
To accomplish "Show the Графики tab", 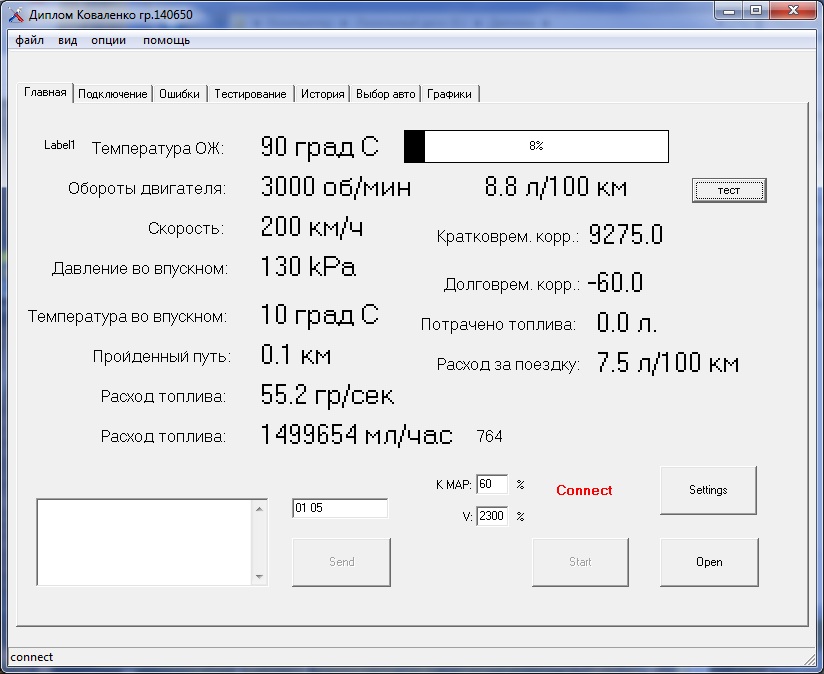I will click(449, 94).
